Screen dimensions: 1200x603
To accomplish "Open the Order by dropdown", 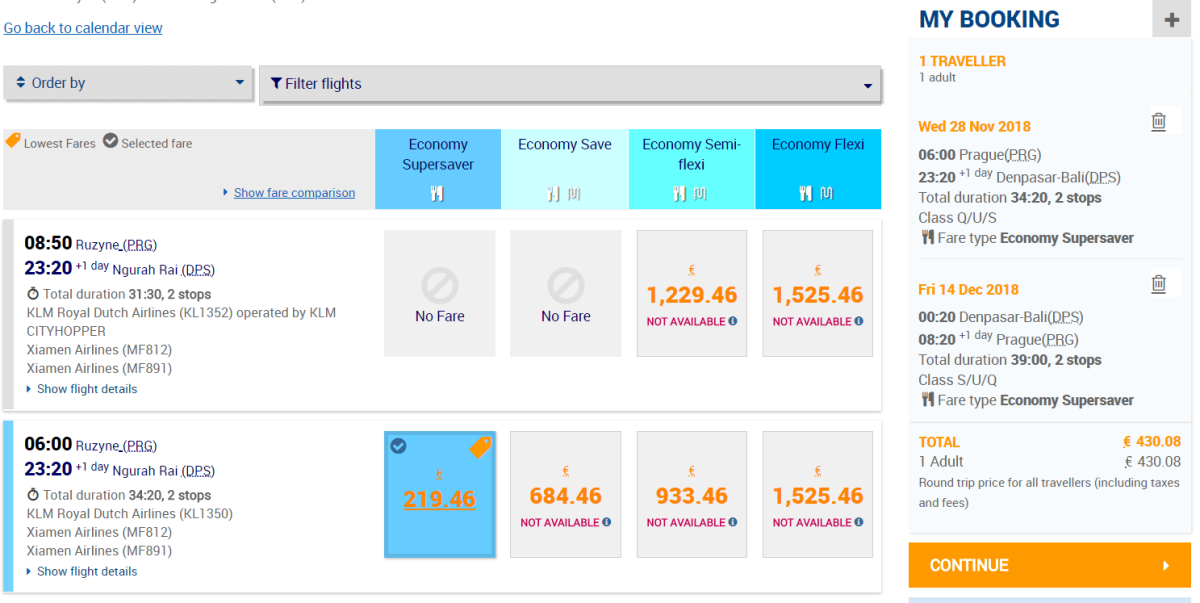I will tap(129, 83).
